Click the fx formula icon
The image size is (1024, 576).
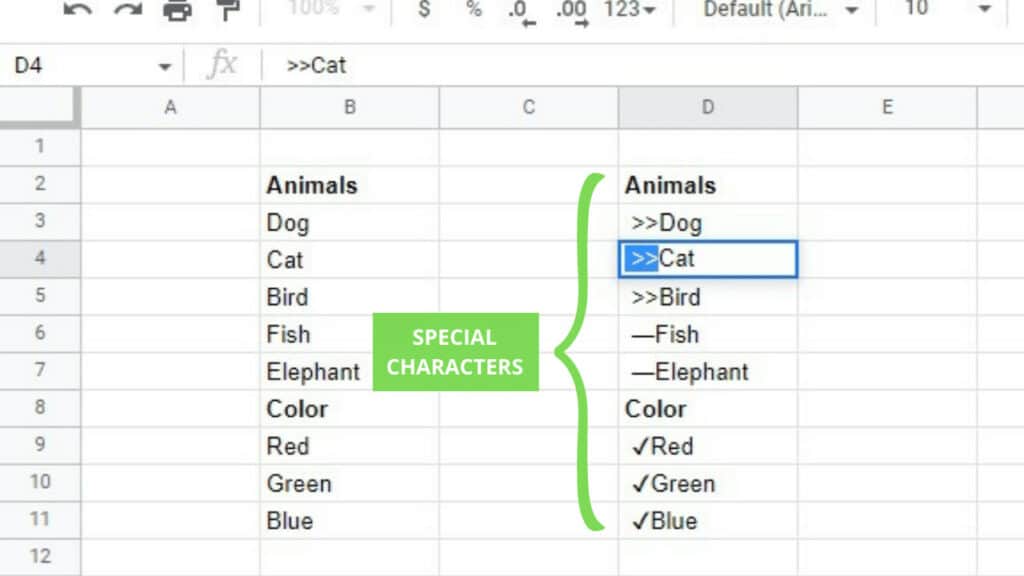click(222, 65)
